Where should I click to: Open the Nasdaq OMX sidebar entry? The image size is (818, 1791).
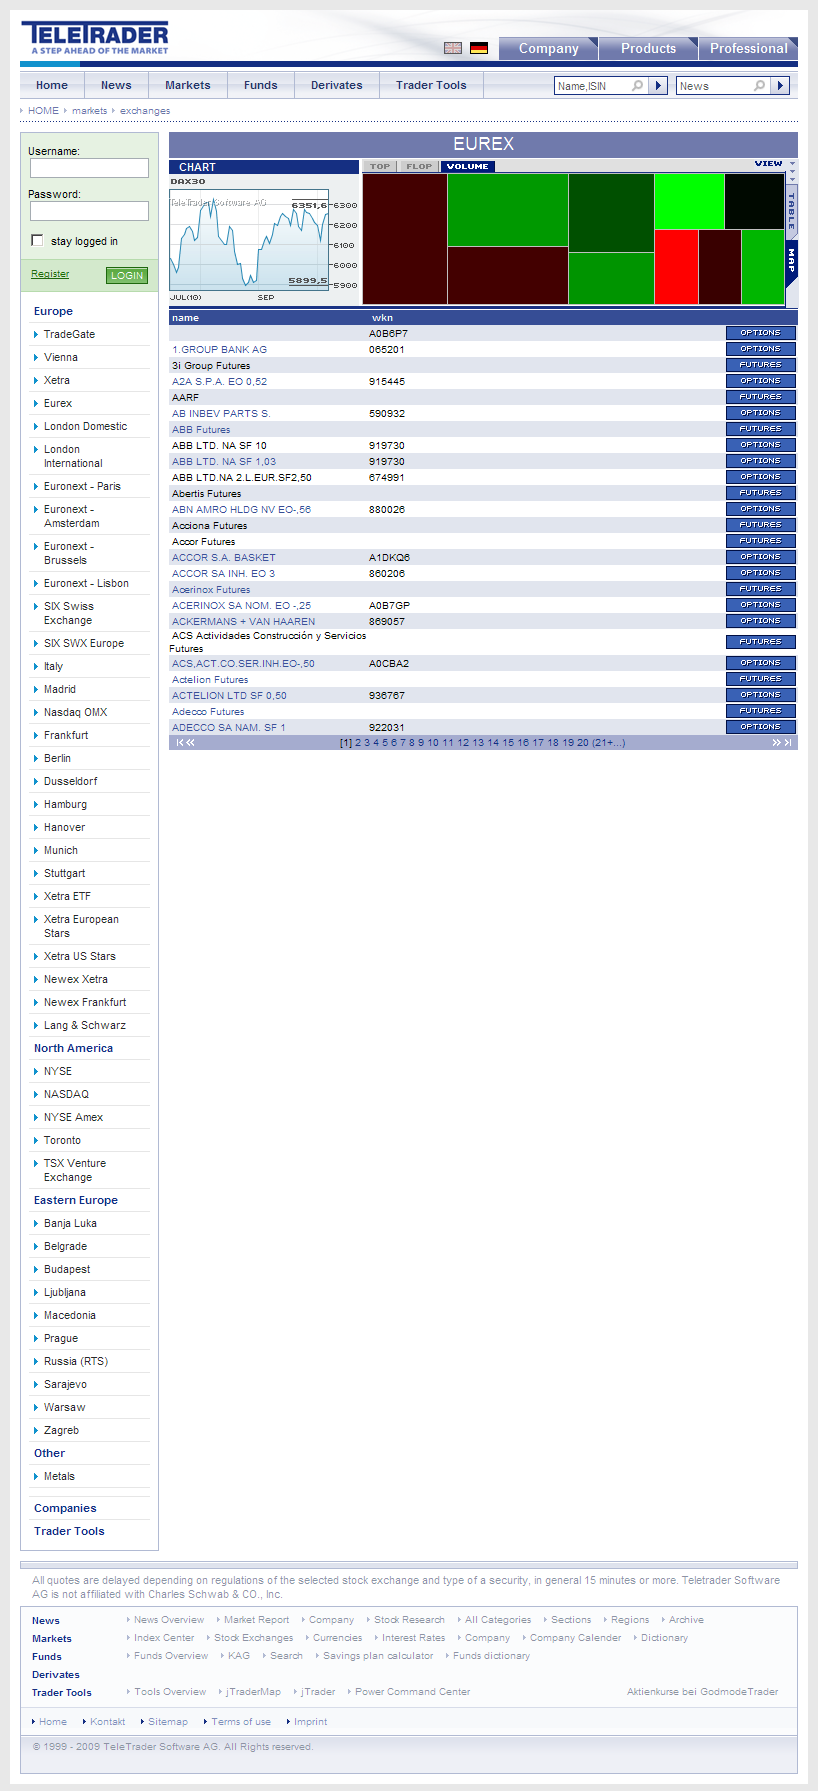click(x=75, y=713)
